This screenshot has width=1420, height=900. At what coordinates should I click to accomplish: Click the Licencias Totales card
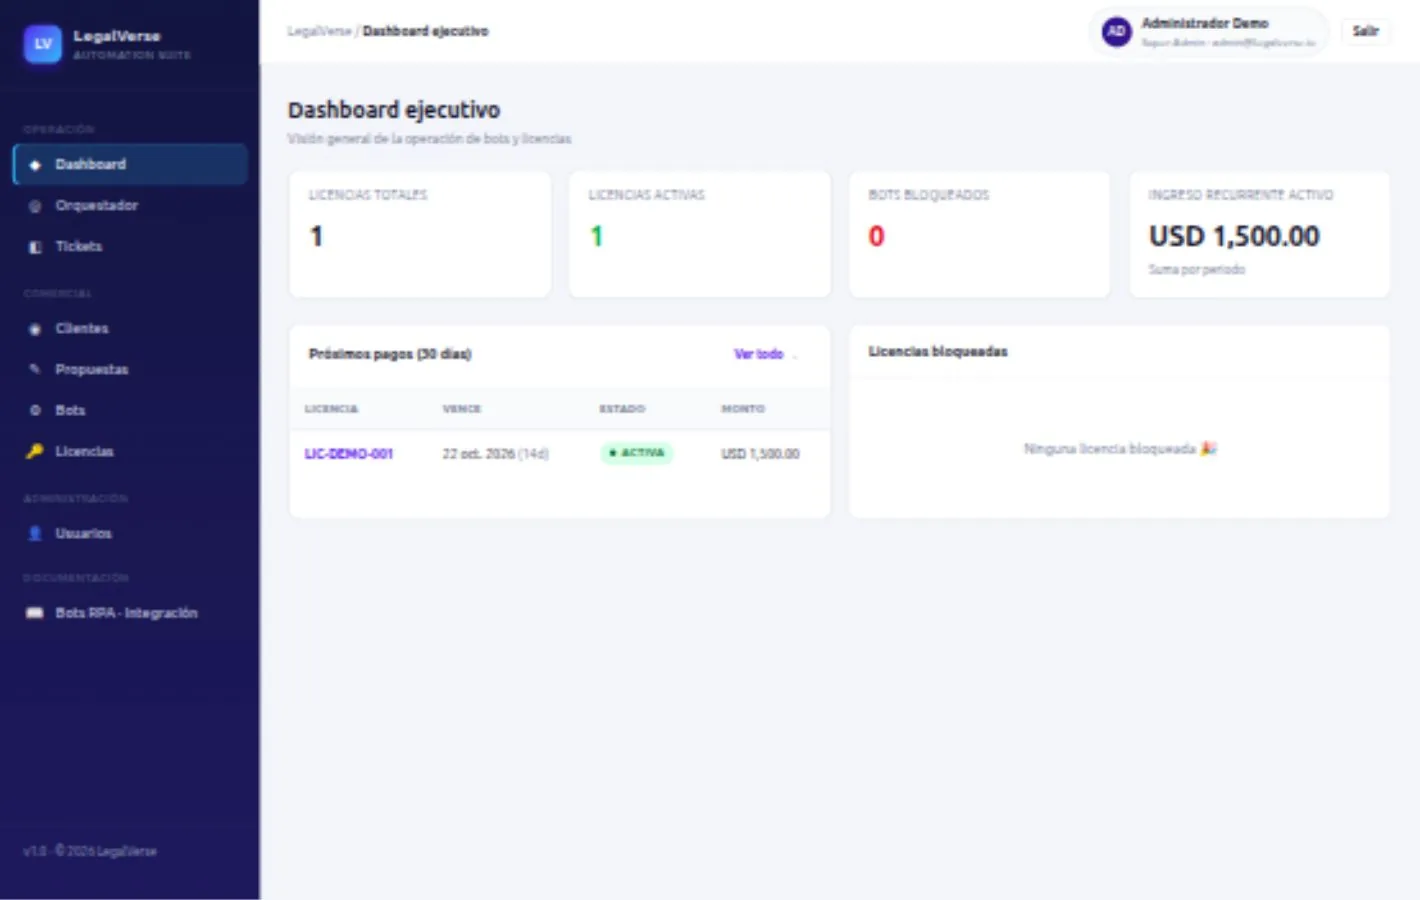tap(420, 234)
